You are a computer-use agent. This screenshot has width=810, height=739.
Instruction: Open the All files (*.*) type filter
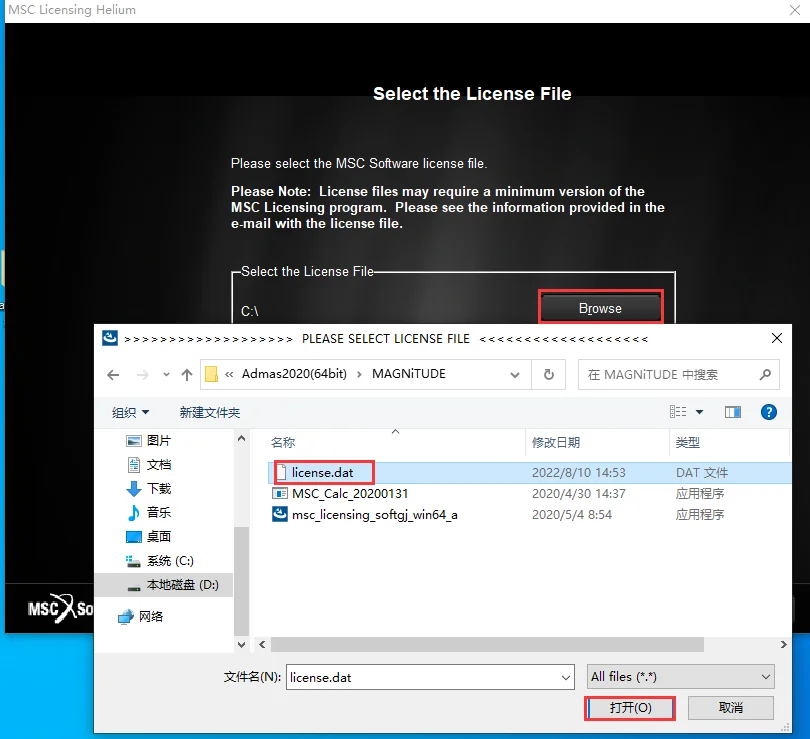click(680, 677)
